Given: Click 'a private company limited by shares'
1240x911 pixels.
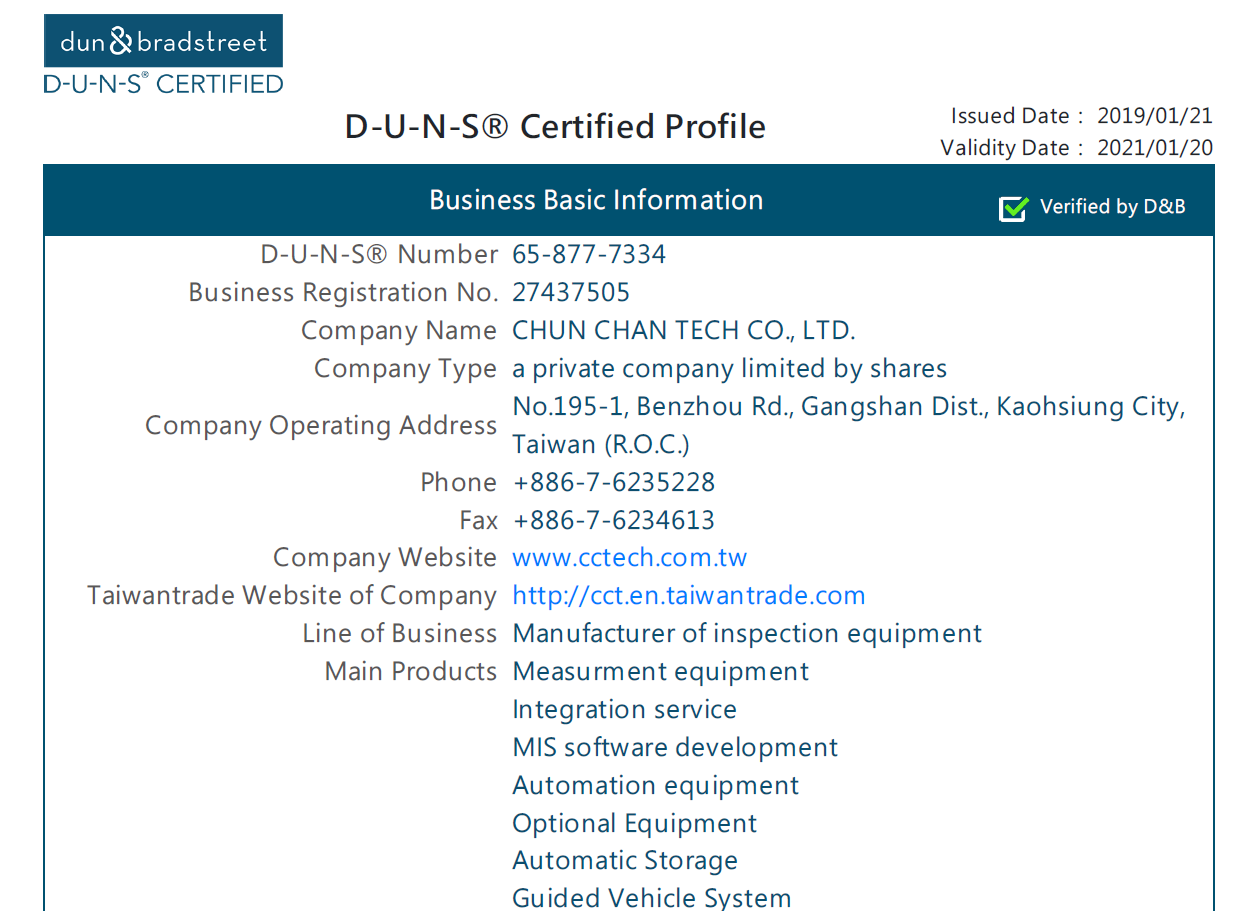Looking at the screenshot, I should click(730, 368).
